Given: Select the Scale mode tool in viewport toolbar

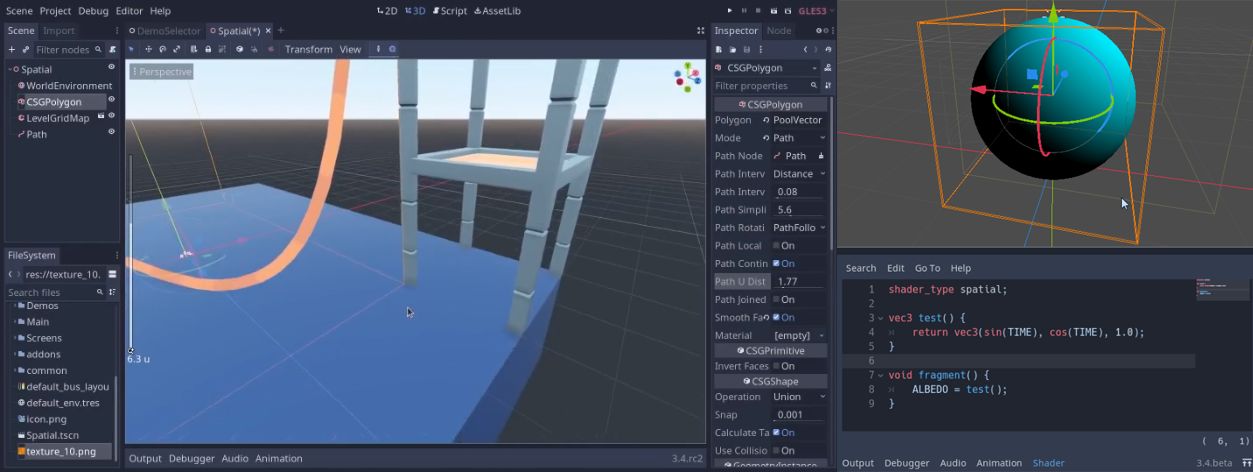Looking at the screenshot, I should [177, 49].
